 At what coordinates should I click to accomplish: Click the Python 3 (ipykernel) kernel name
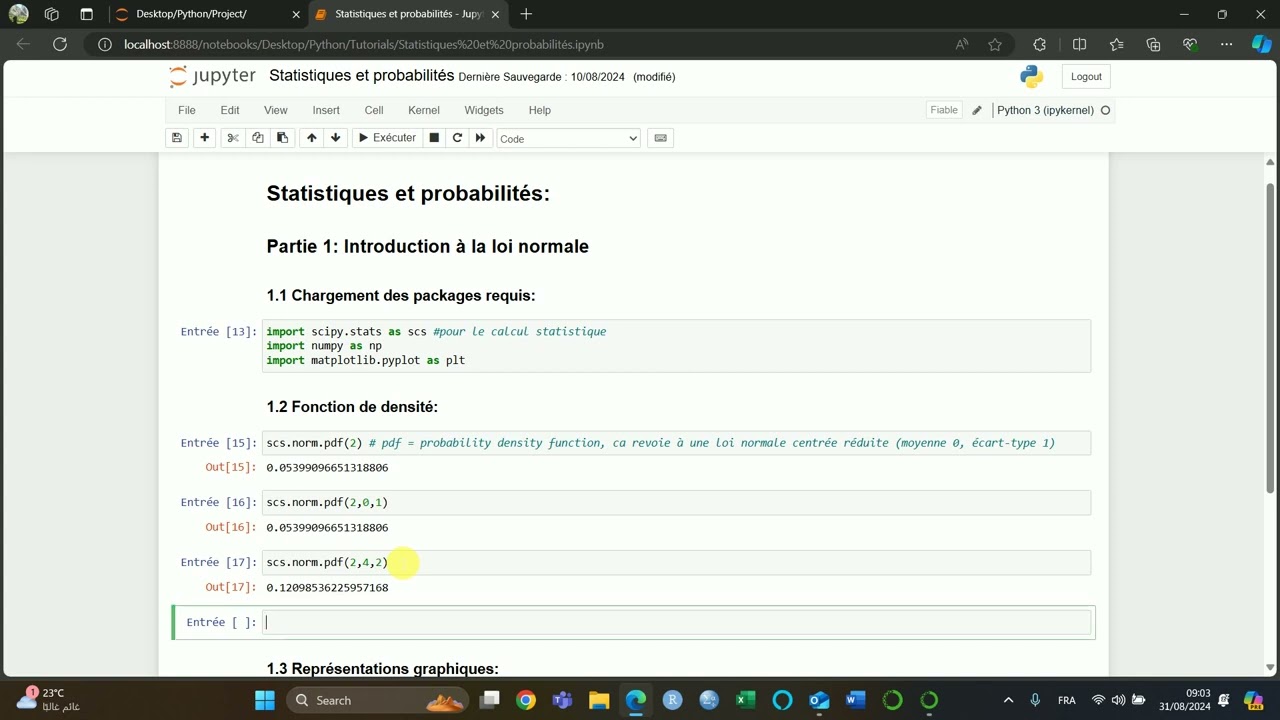pos(1045,110)
